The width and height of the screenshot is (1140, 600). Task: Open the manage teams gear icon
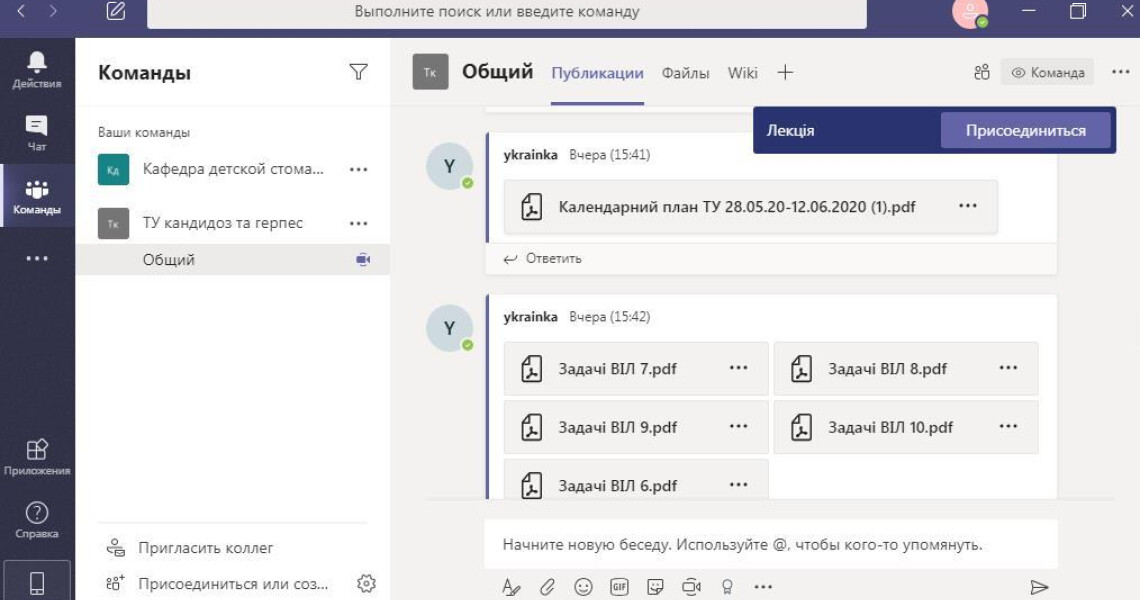click(366, 583)
